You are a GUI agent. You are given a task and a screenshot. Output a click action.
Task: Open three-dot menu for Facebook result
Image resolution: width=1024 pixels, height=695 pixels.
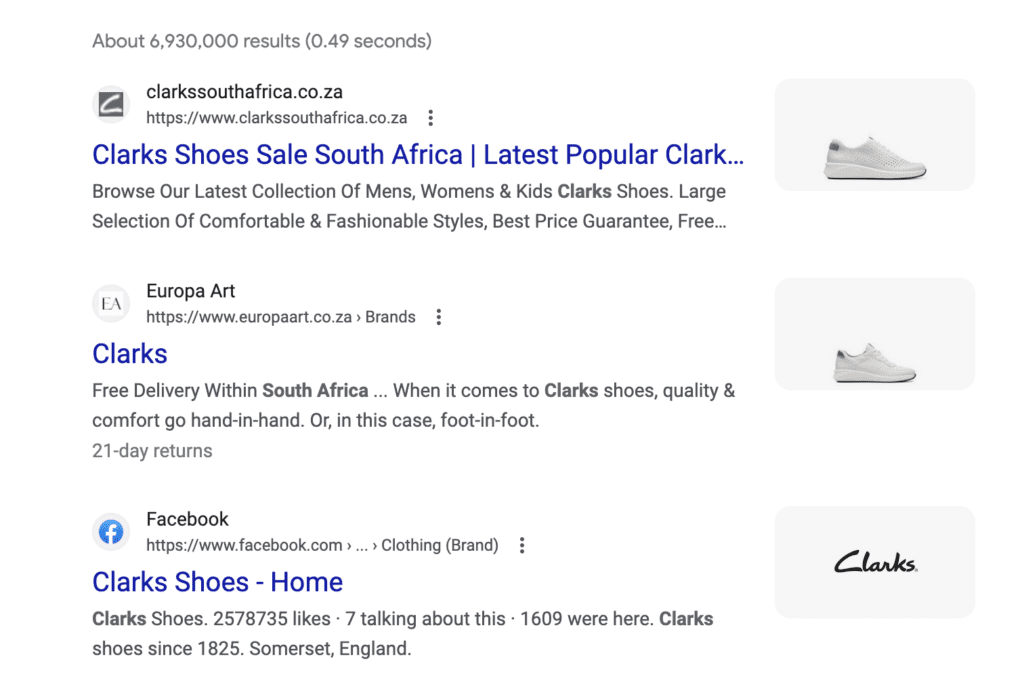coord(521,546)
